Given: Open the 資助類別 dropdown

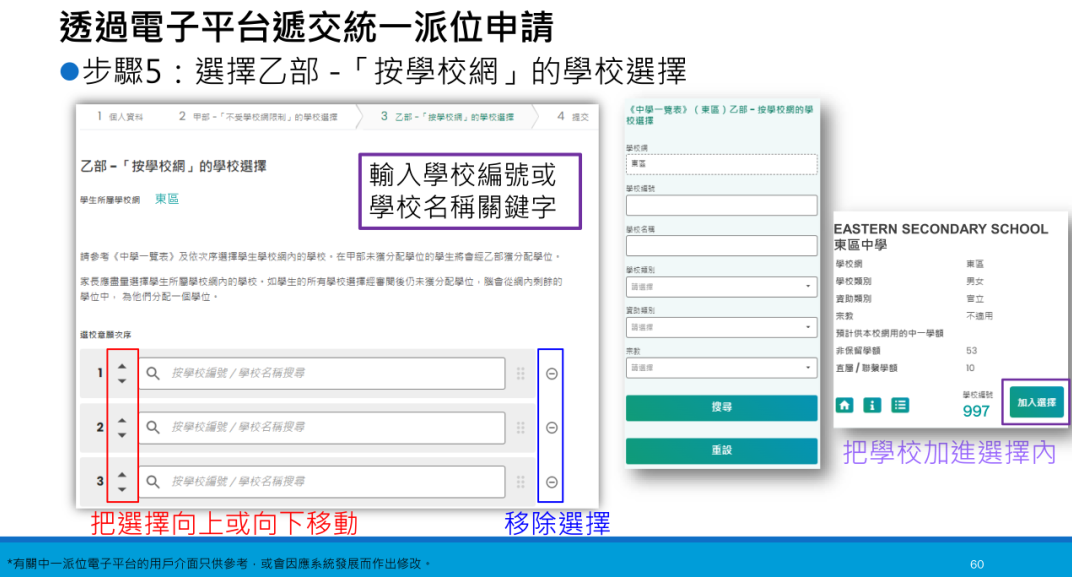Looking at the screenshot, I should tap(722, 327).
